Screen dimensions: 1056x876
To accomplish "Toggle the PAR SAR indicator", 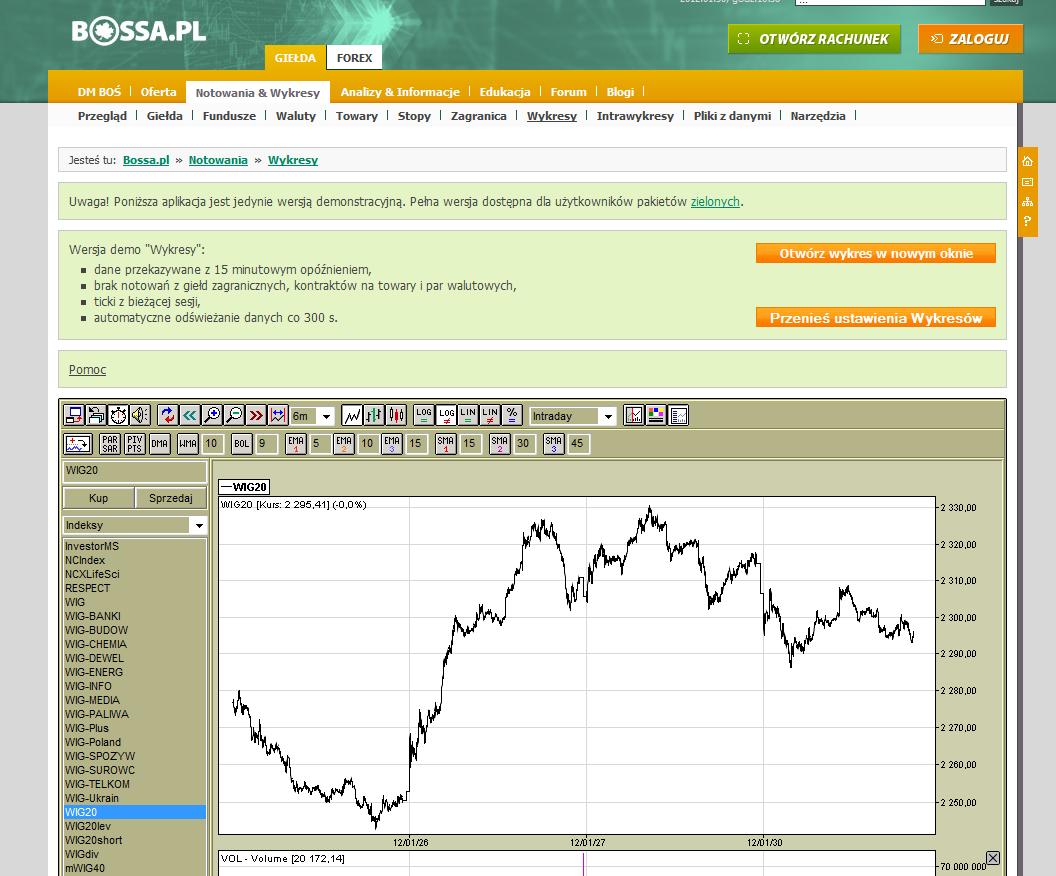I will (x=110, y=444).
